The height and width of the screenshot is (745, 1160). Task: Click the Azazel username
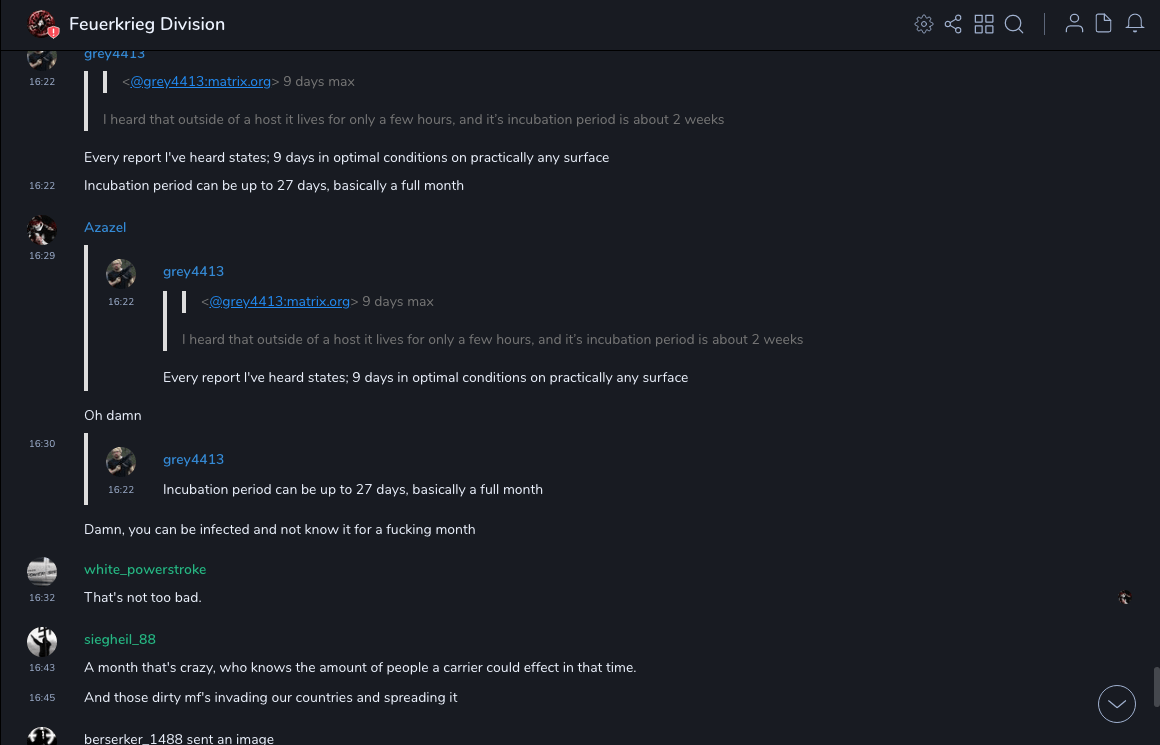point(105,228)
